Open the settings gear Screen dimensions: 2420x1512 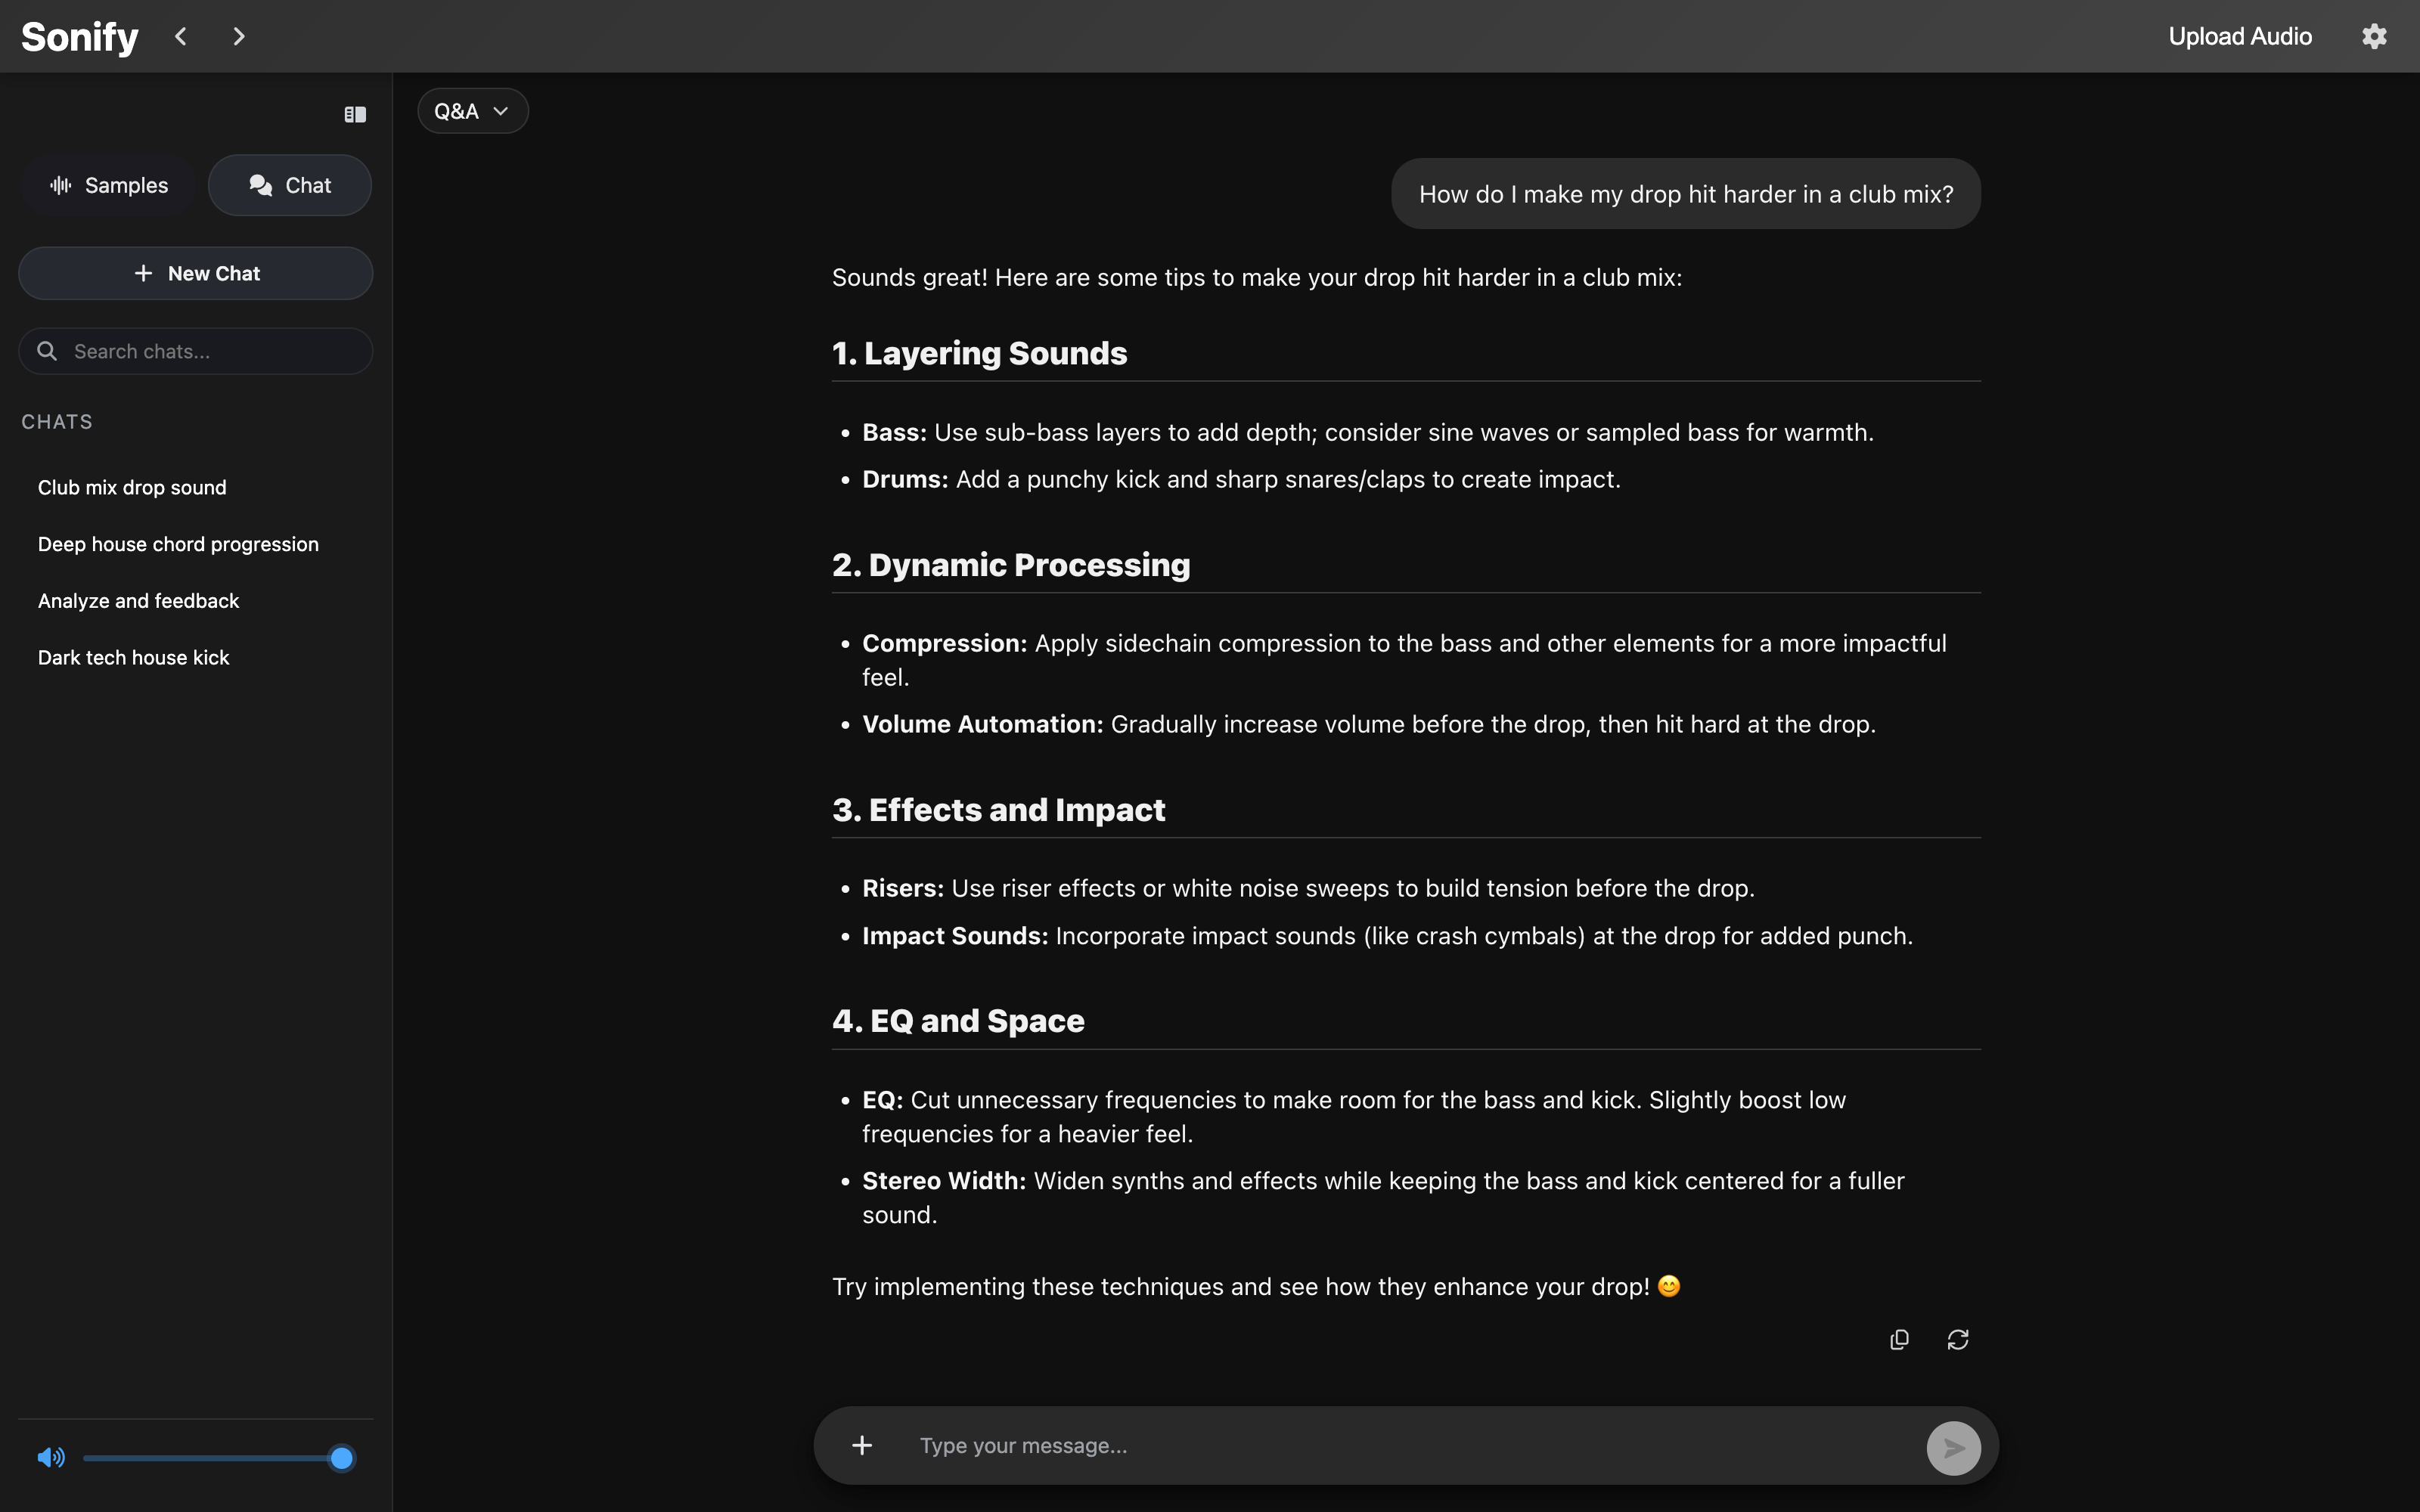pyautogui.click(x=2375, y=36)
